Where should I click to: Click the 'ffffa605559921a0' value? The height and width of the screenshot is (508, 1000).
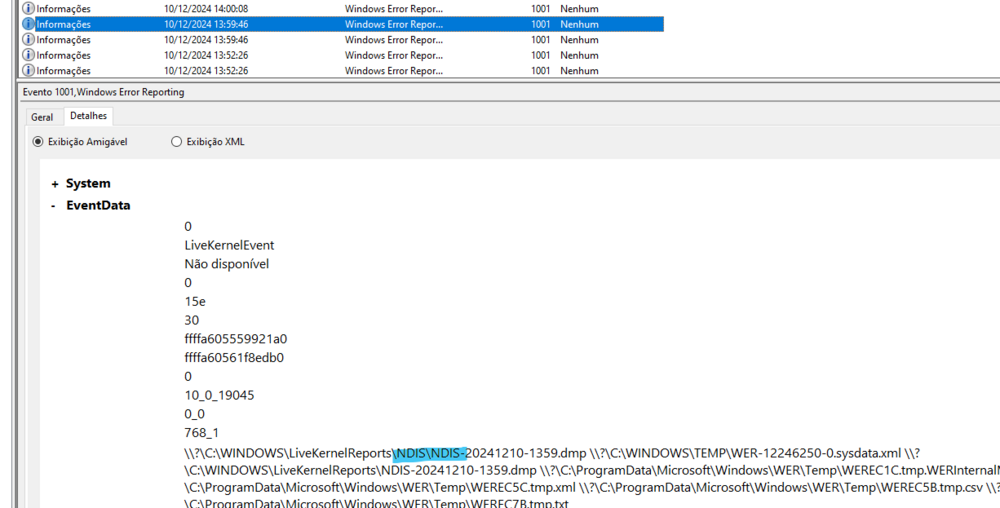pos(235,339)
